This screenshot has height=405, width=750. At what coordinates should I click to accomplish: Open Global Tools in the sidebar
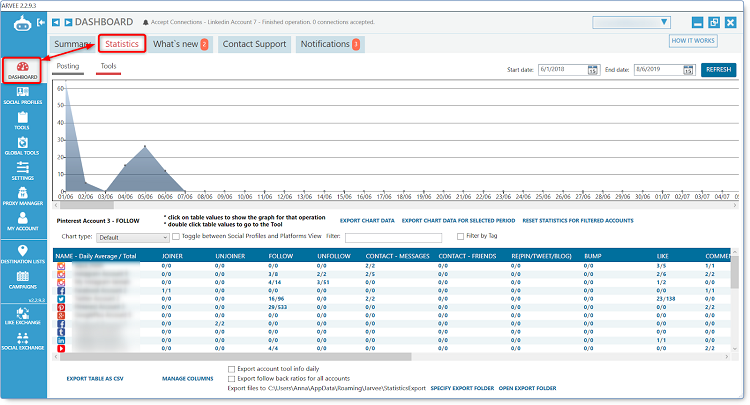(x=22, y=146)
